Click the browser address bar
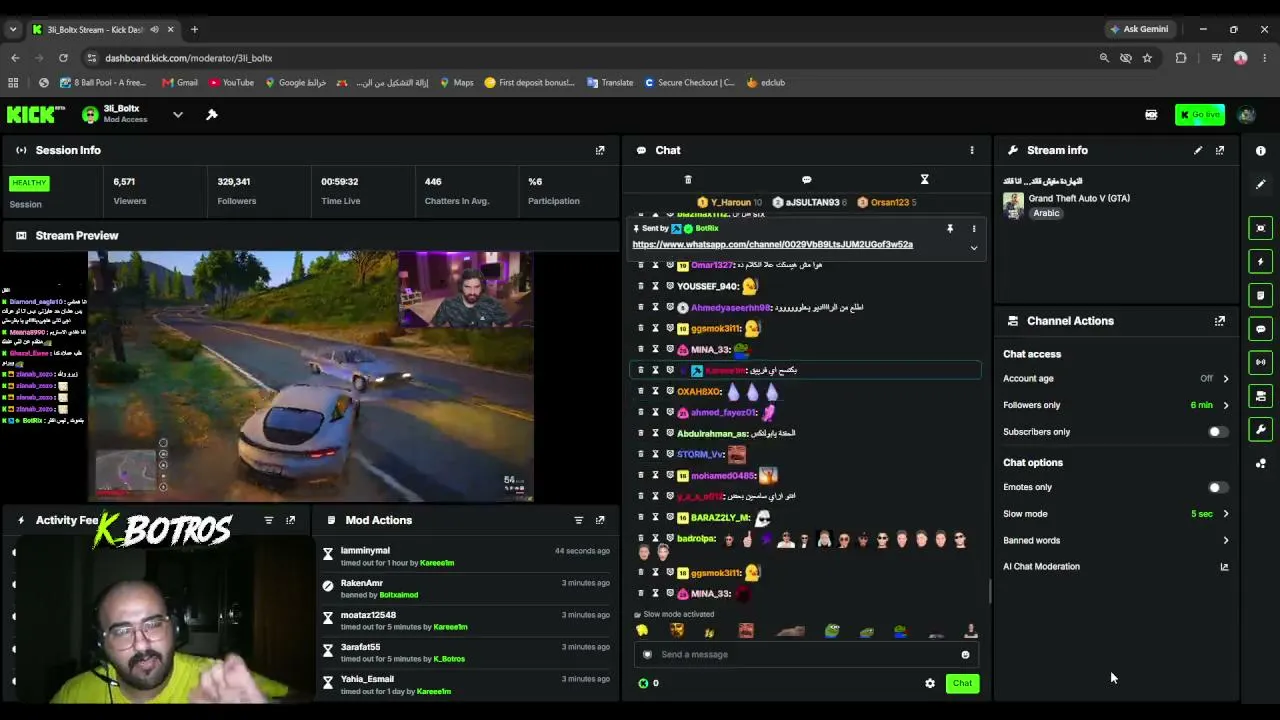Screen dimensions: 1280x720 coord(590,58)
